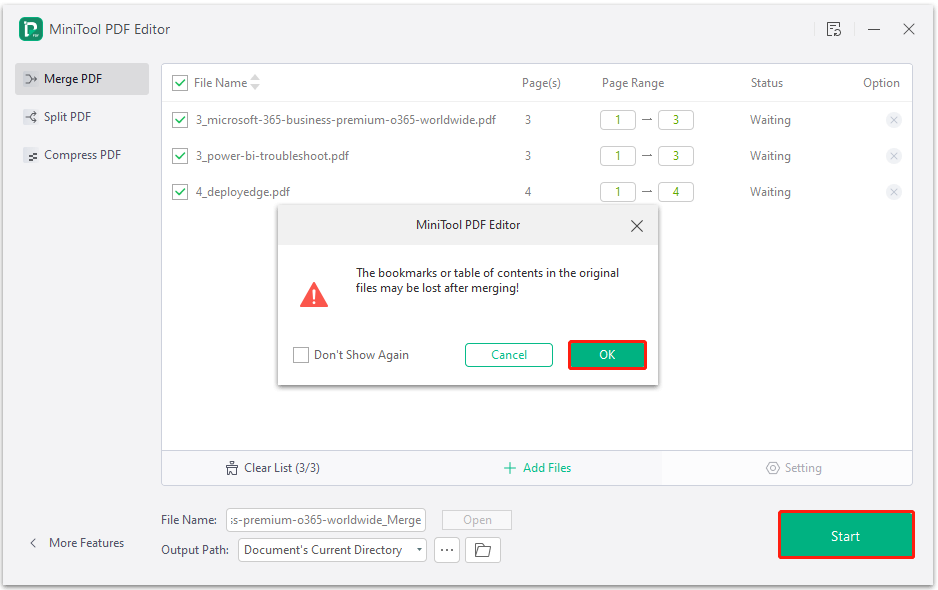The image size is (938, 590).
Task: Confirm the warning by clicking OK
Action: (x=607, y=355)
